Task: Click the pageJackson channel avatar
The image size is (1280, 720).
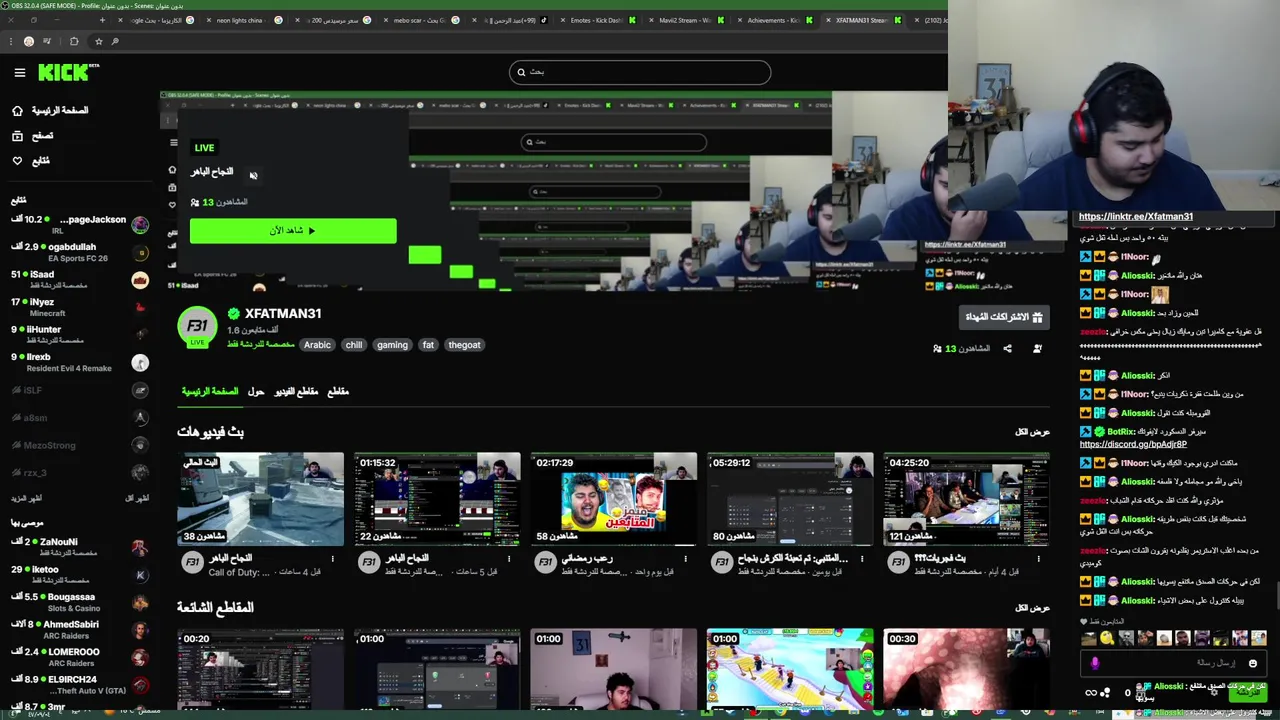Action: pos(140,224)
